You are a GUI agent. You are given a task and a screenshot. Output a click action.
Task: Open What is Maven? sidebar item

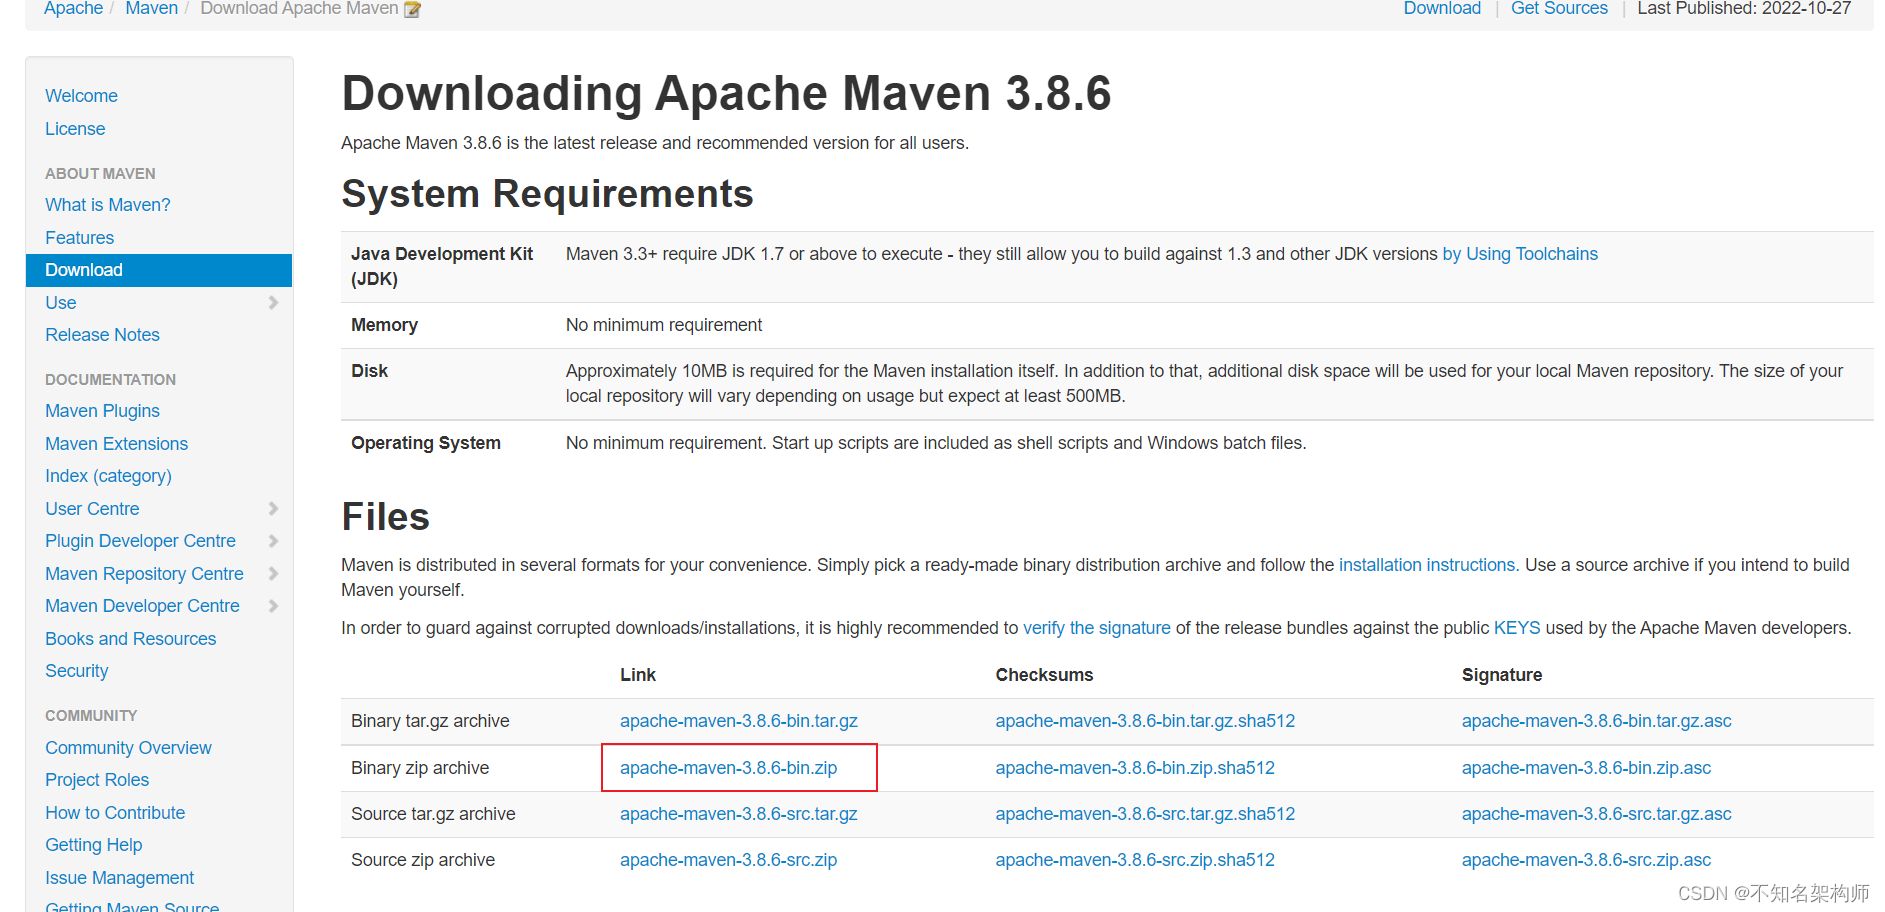(108, 205)
